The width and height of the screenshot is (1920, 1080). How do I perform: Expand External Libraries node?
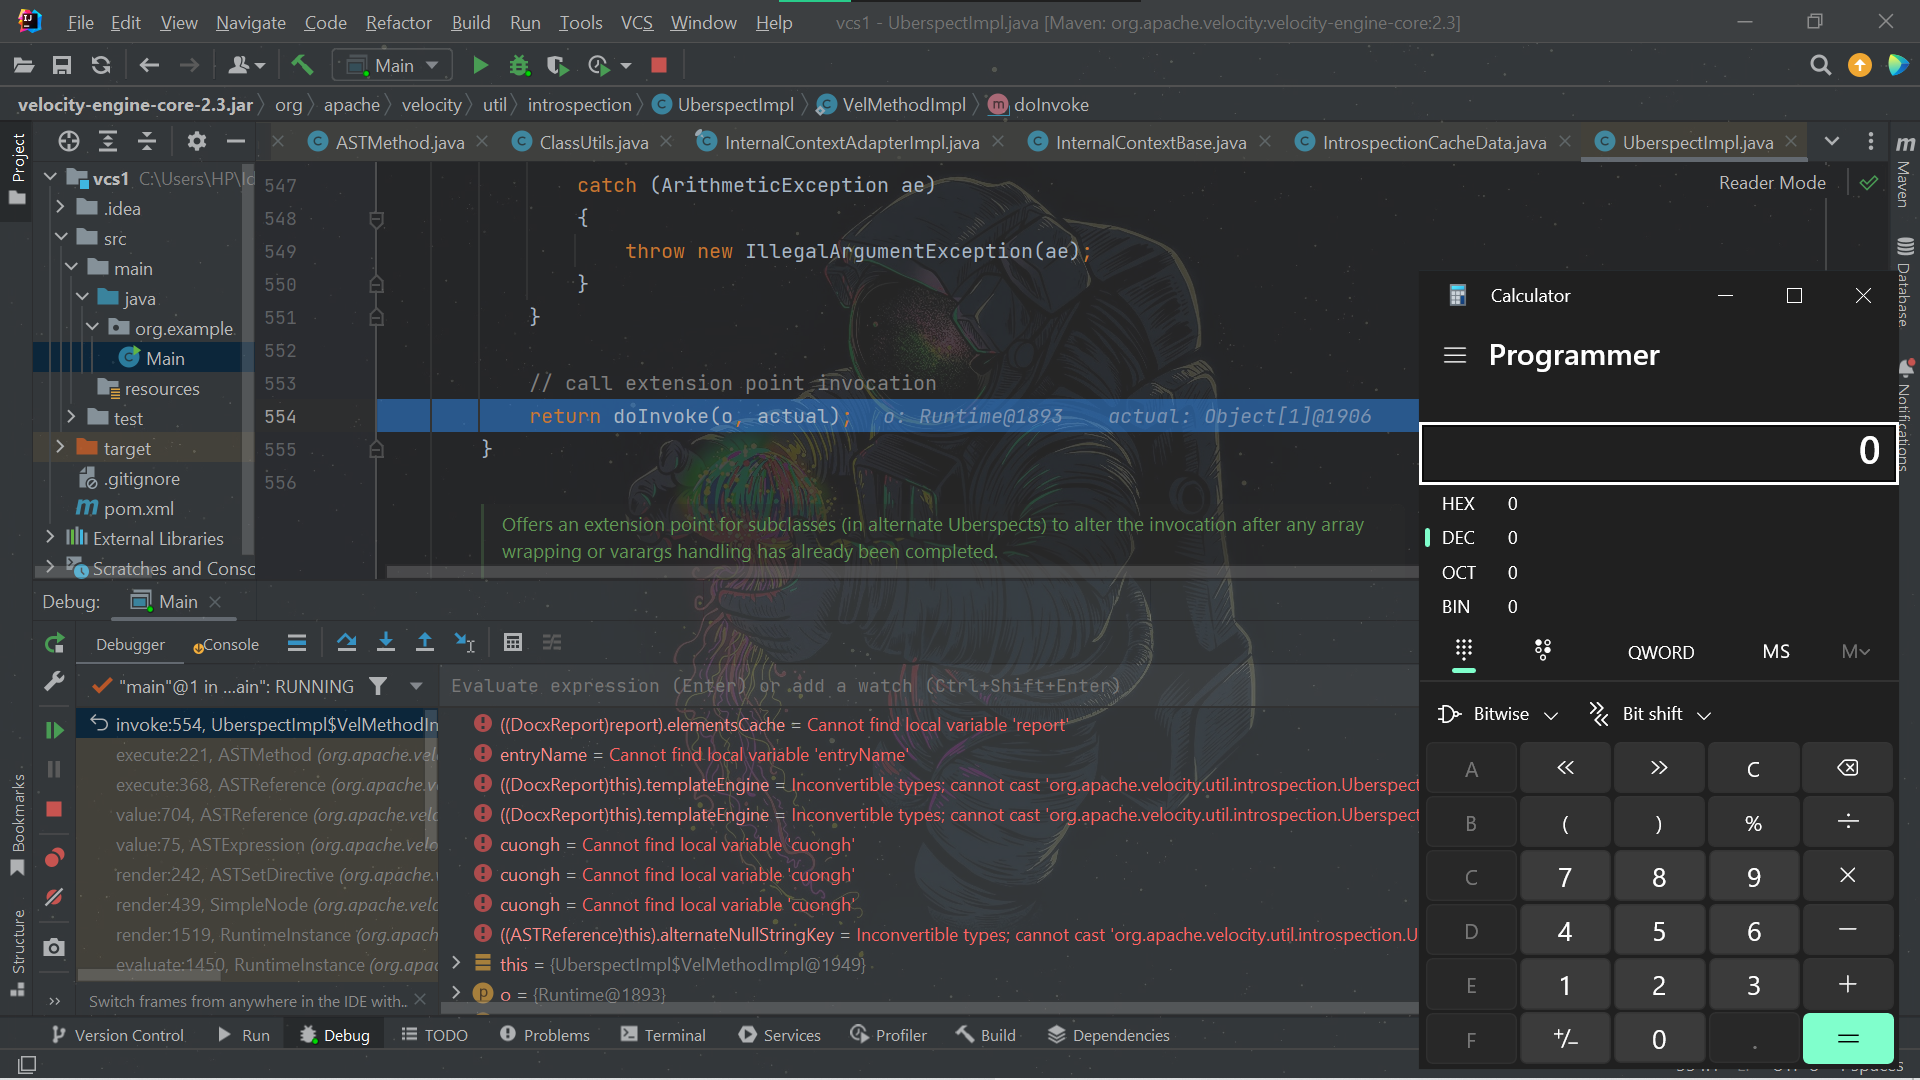[x=50, y=537]
